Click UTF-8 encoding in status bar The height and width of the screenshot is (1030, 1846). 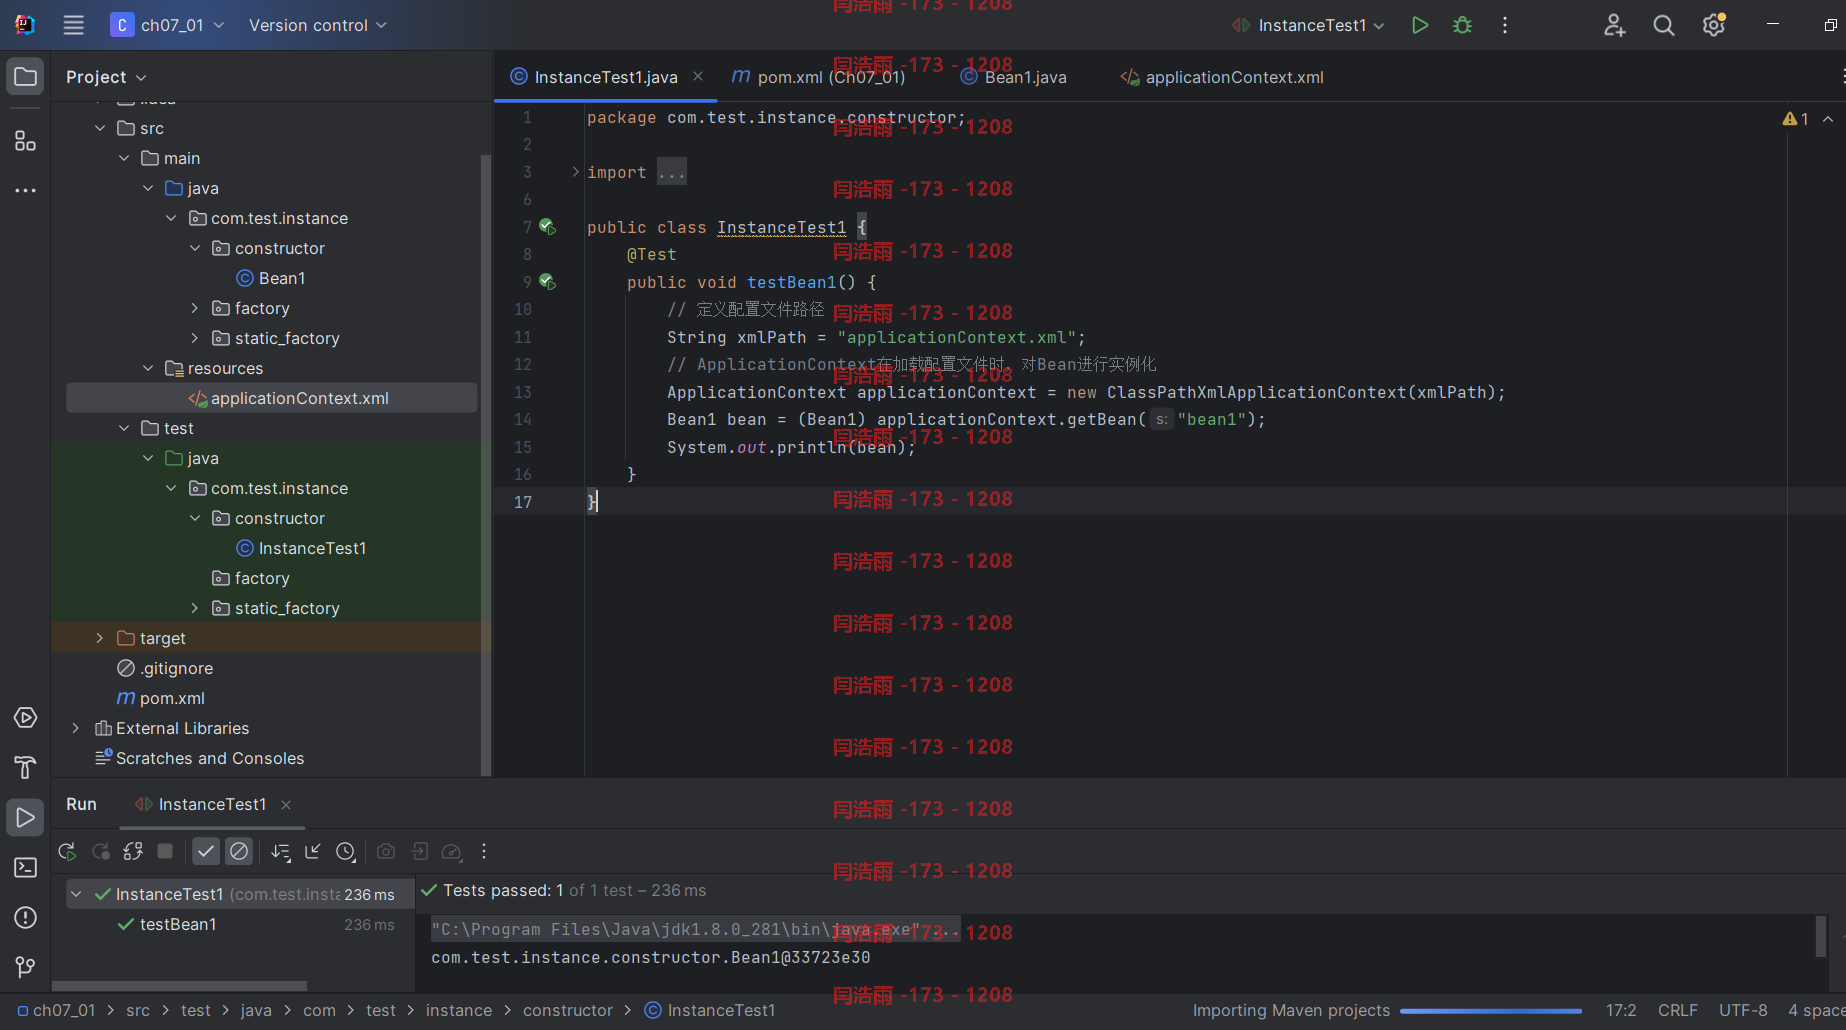[1743, 1010]
